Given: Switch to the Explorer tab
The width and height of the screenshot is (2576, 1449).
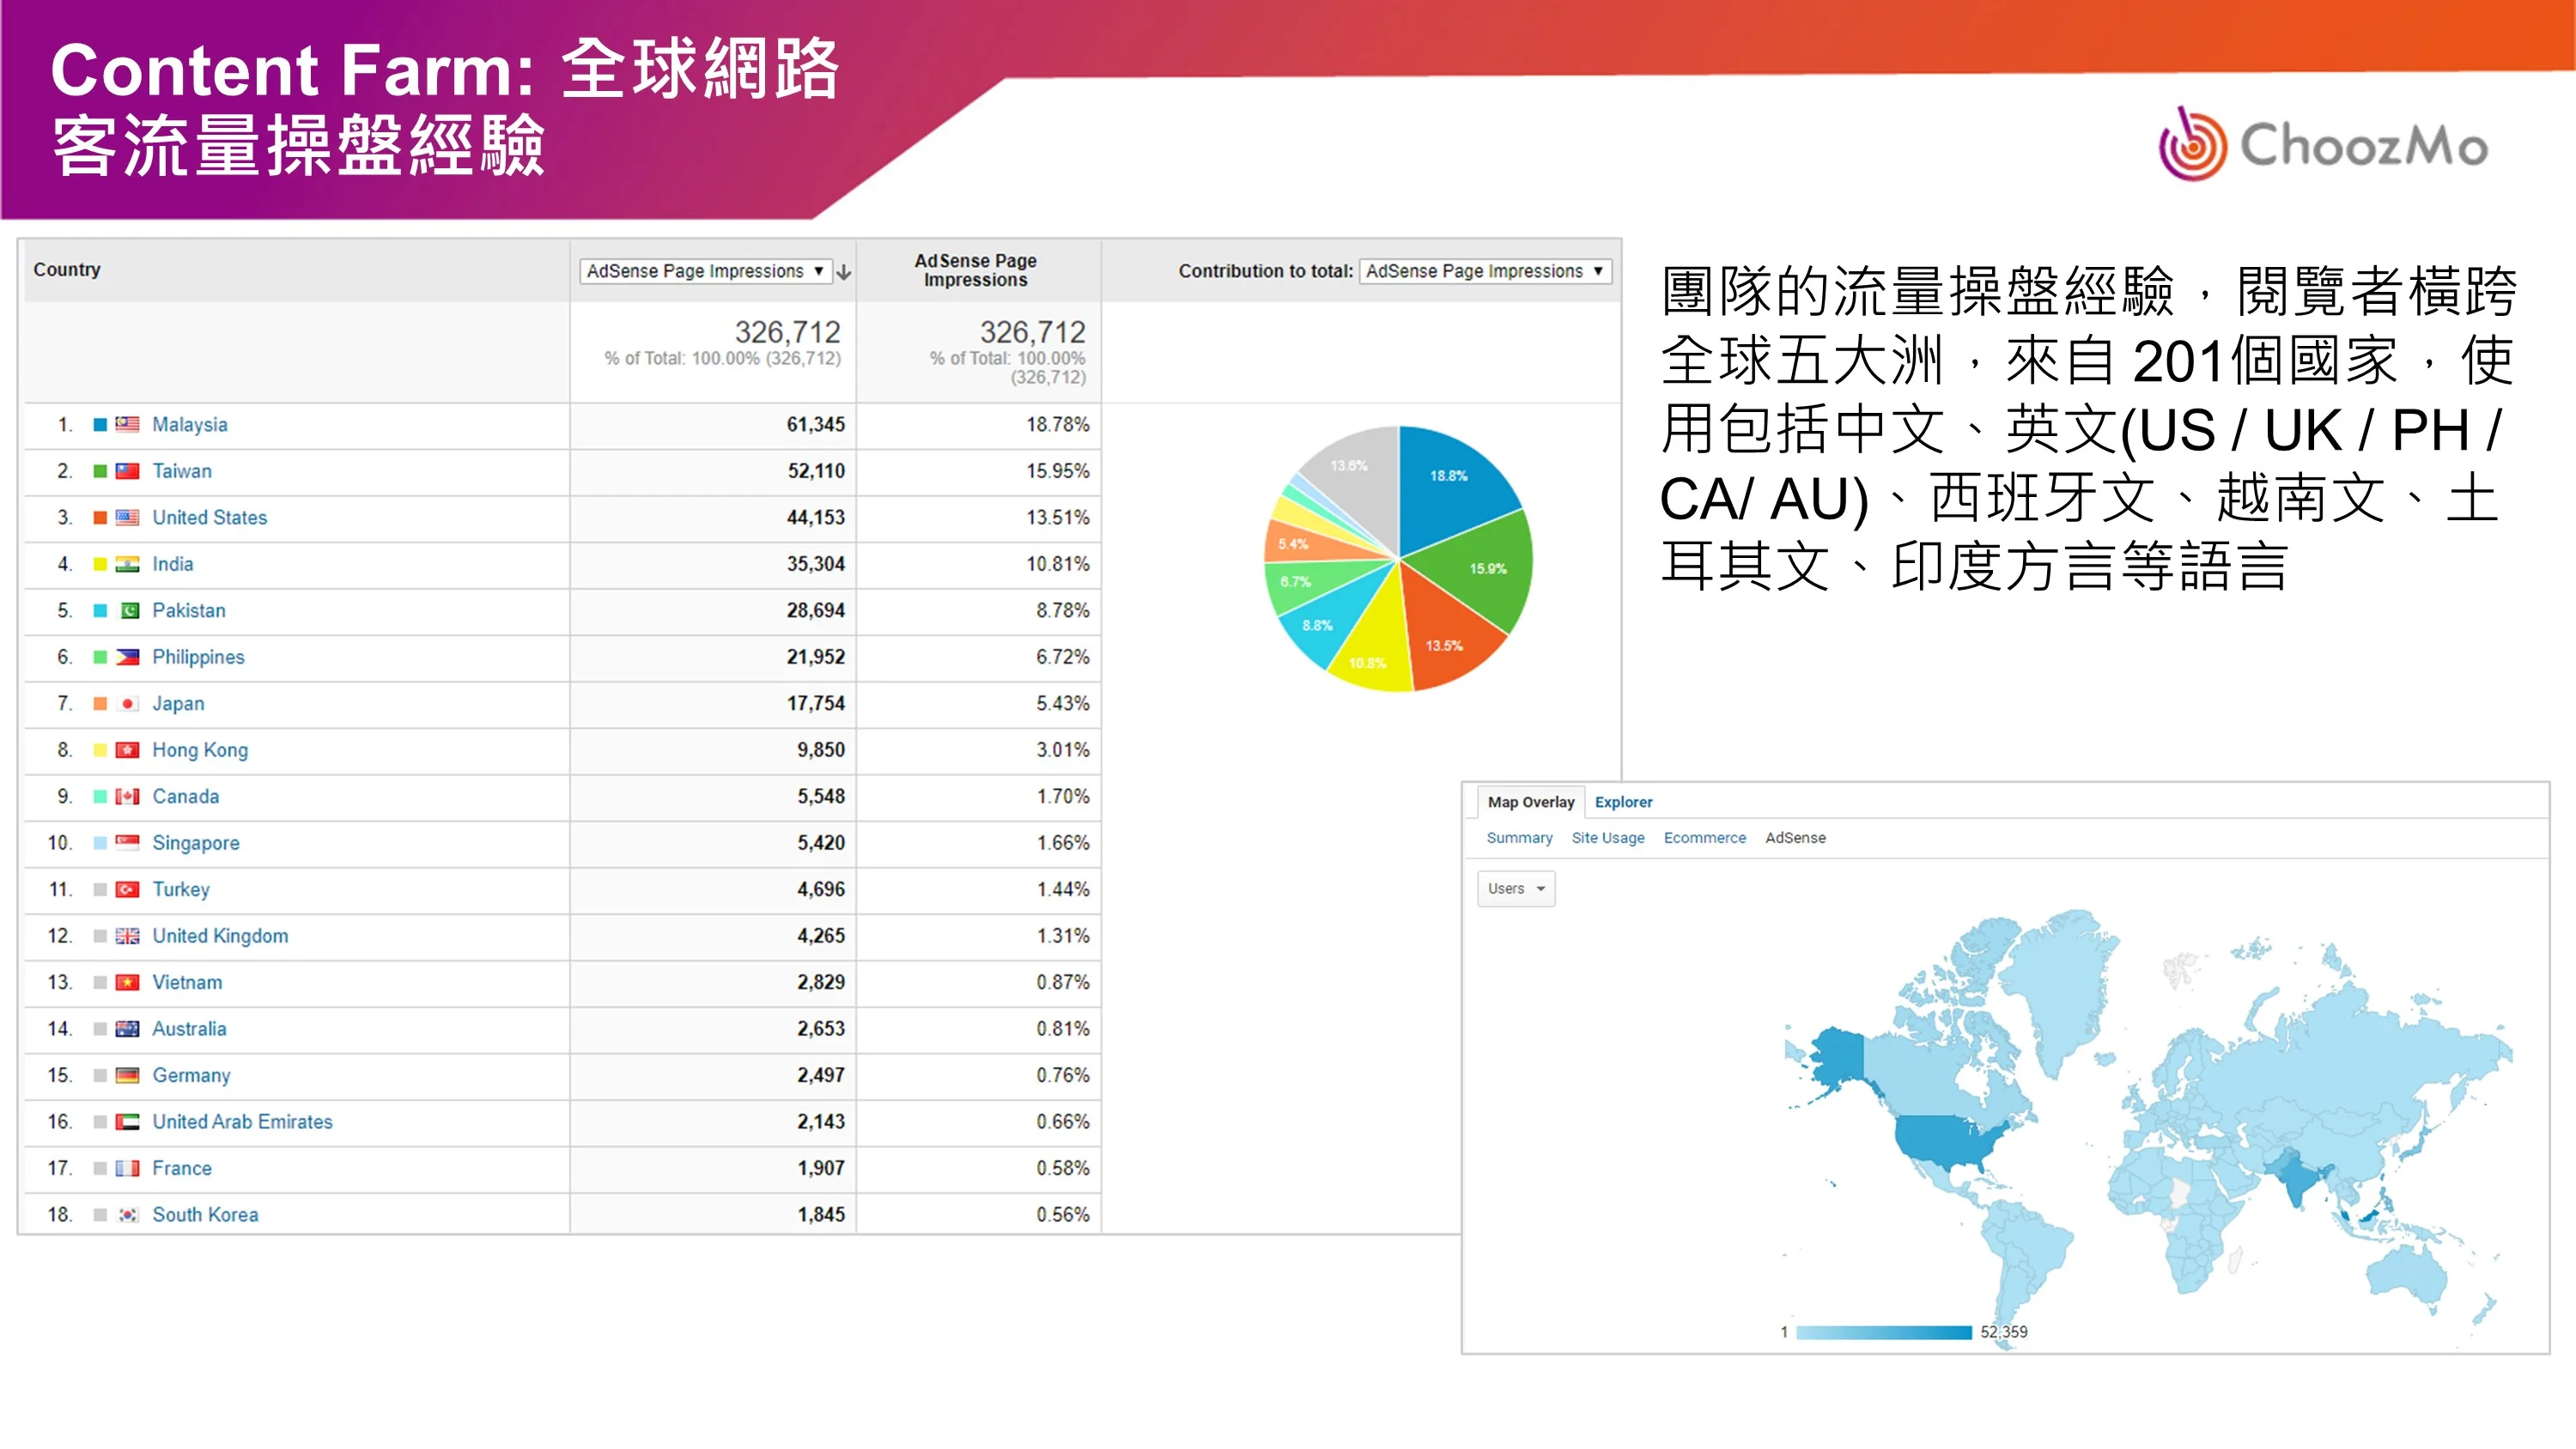Looking at the screenshot, I should click(1623, 802).
